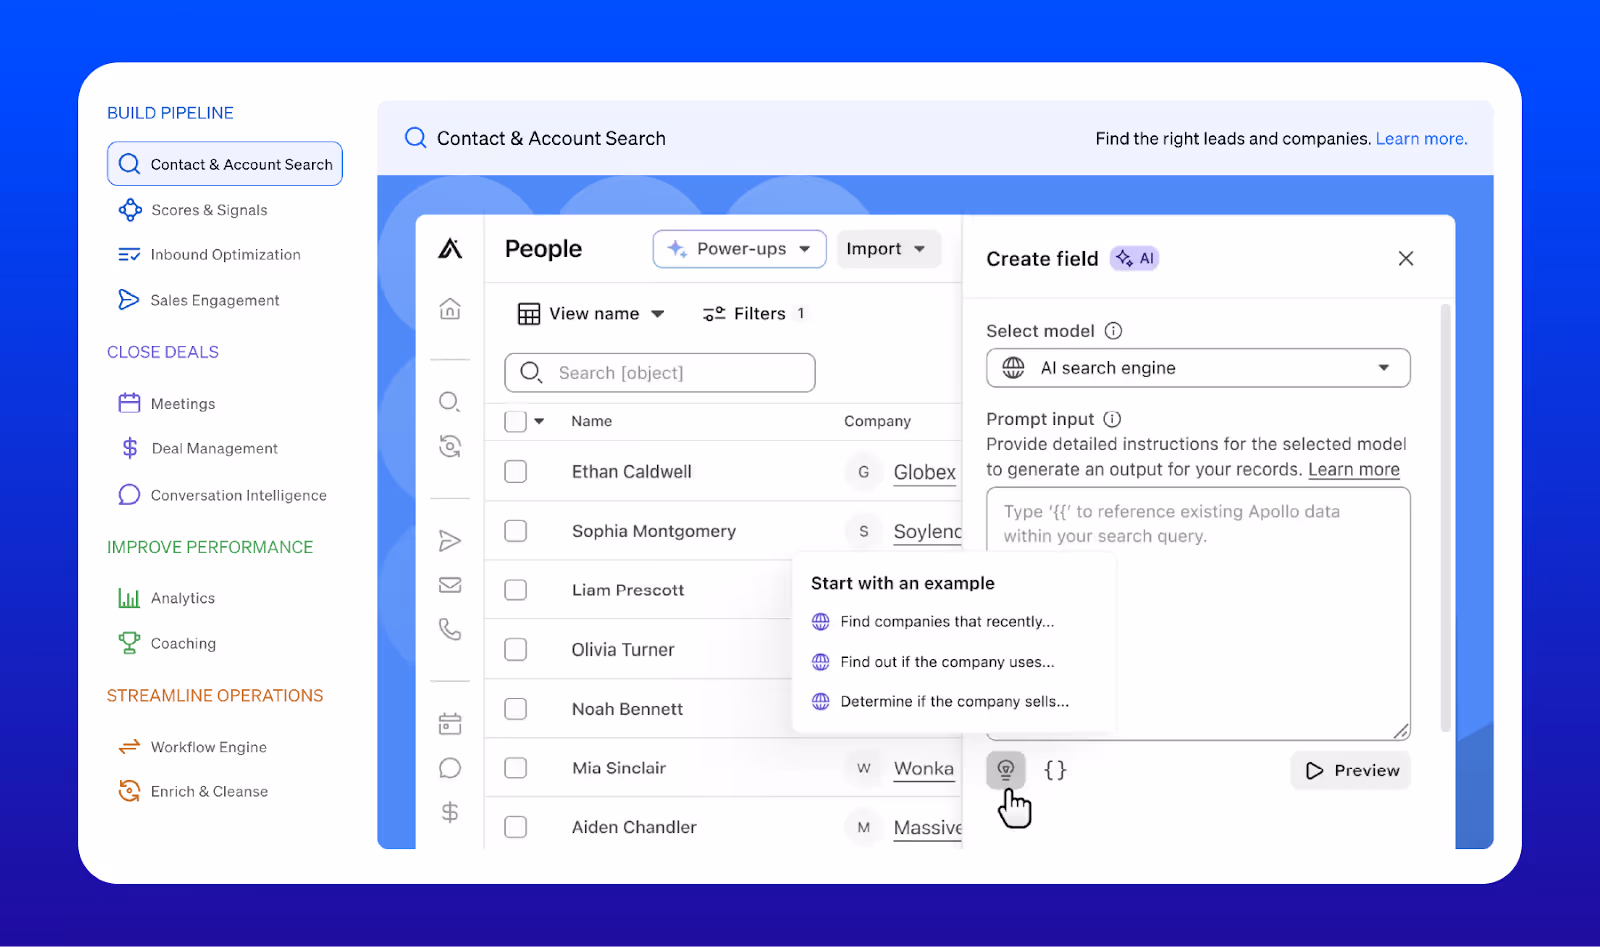The width and height of the screenshot is (1600, 947).
Task: Check the Ethan Caldwell row checkbox
Action: point(516,471)
